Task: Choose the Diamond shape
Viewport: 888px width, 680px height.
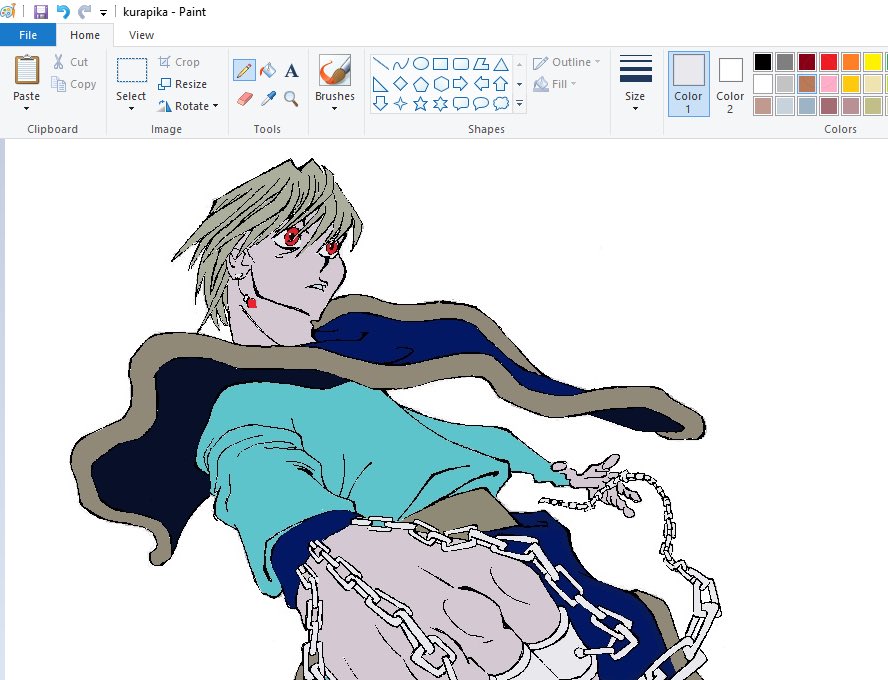Action: tap(400, 84)
